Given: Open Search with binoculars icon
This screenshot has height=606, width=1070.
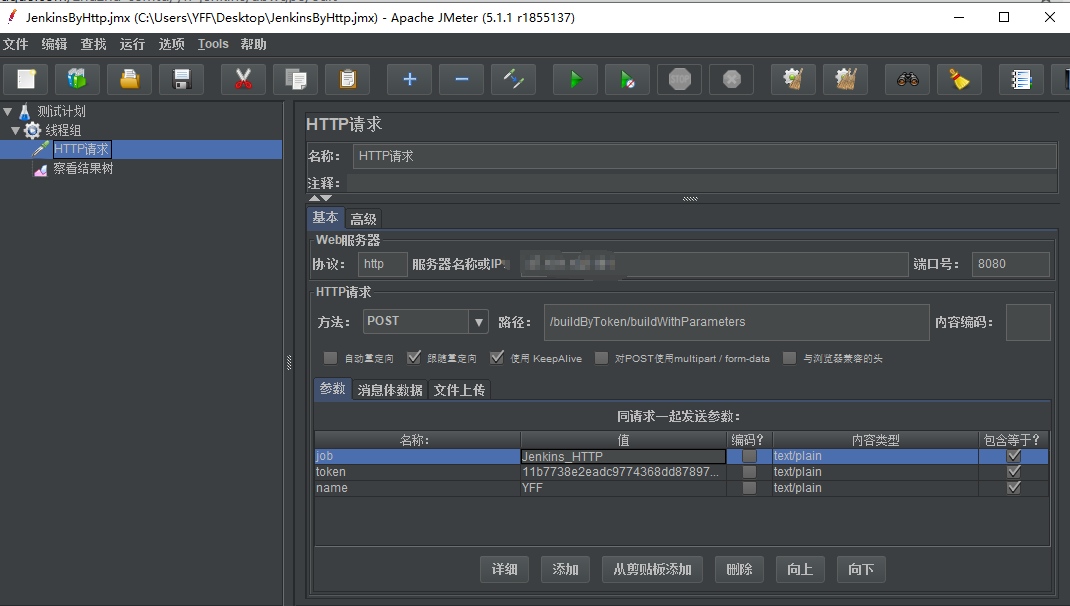Looking at the screenshot, I should 907,79.
